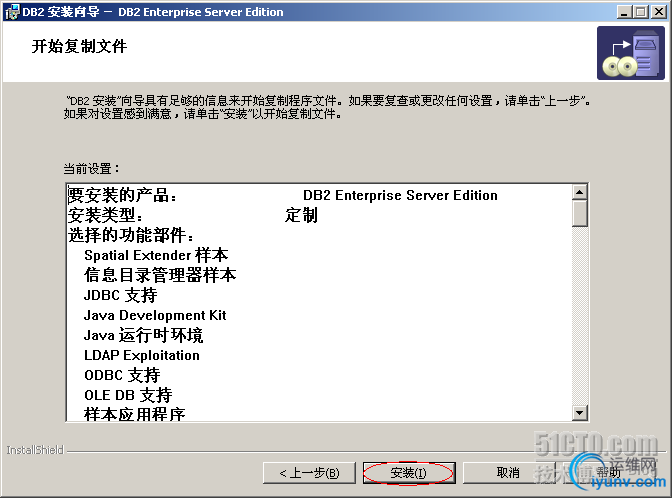
Task: Go back with 上一步(B) button
Action: pos(309,473)
